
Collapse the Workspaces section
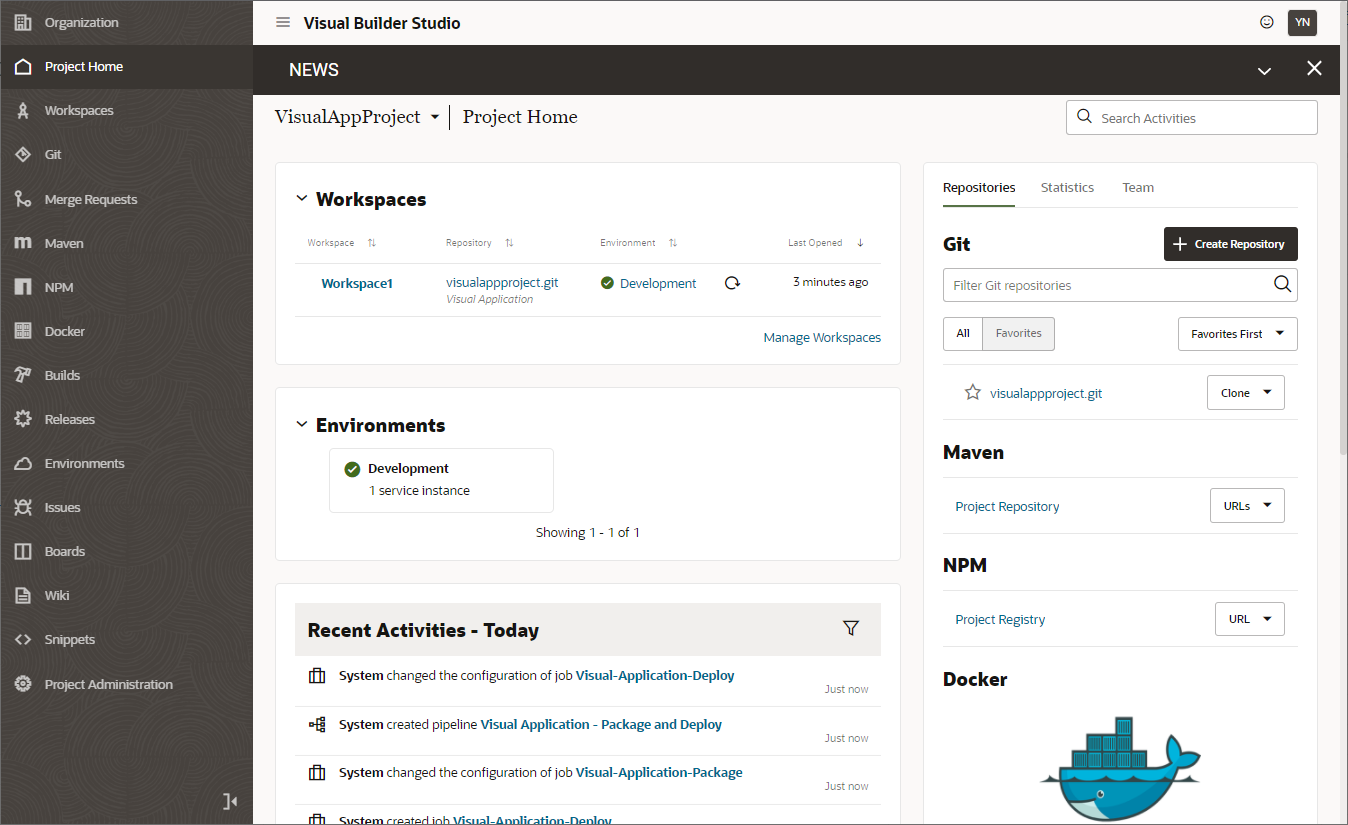click(301, 199)
